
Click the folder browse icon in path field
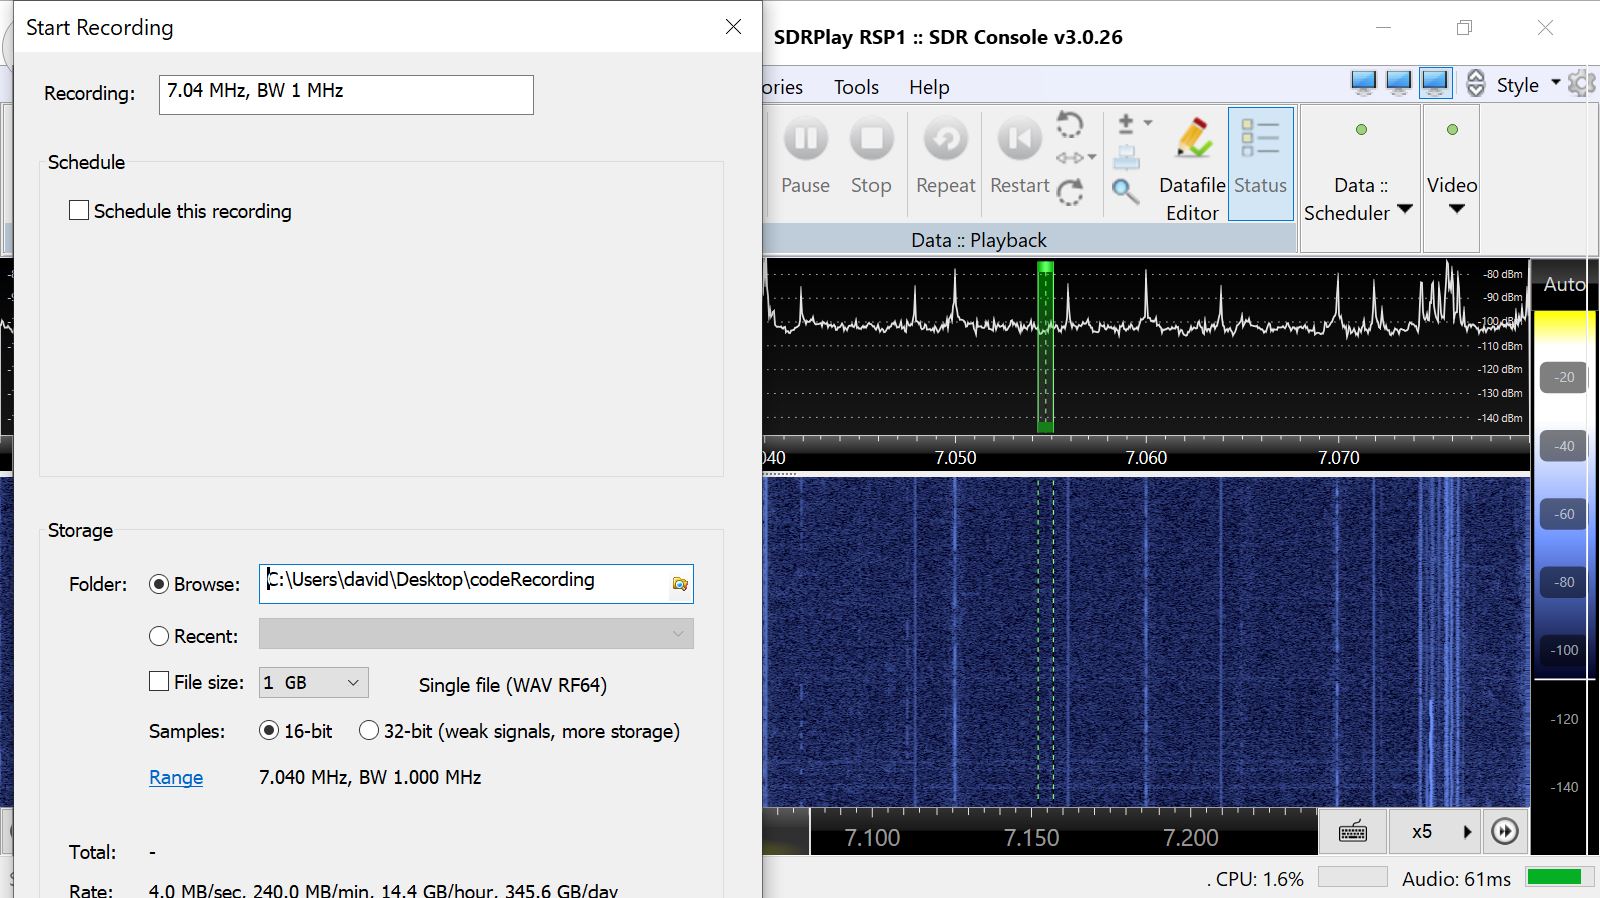pos(680,584)
